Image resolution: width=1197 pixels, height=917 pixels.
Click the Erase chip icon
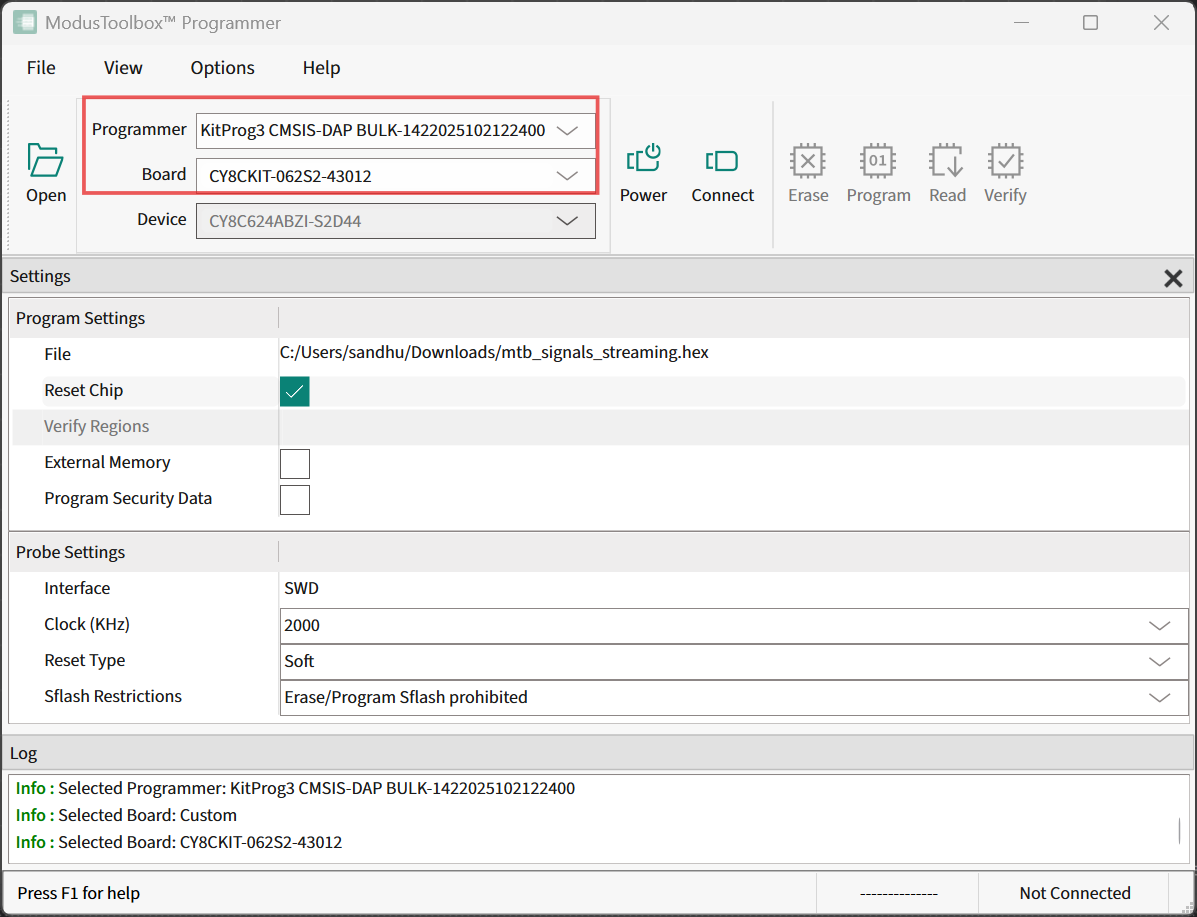pos(807,161)
